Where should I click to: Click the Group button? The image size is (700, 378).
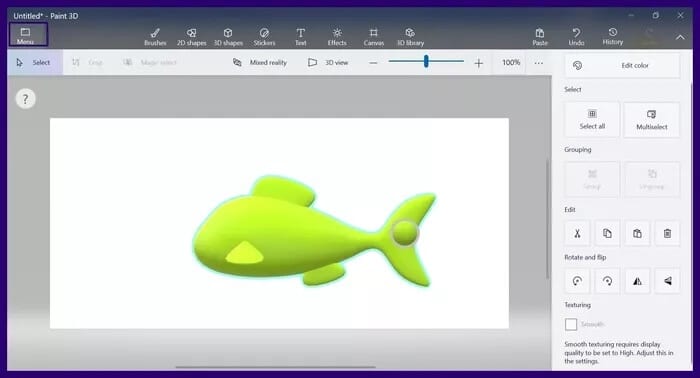coord(592,179)
